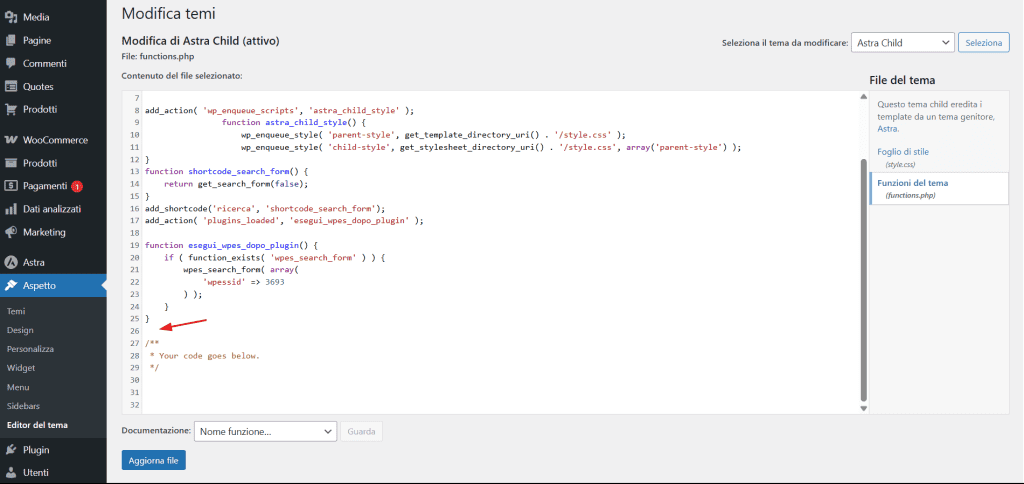This screenshot has width=1024, height=484.
Task: Select the Design submenu item
Action: point(20,331)
